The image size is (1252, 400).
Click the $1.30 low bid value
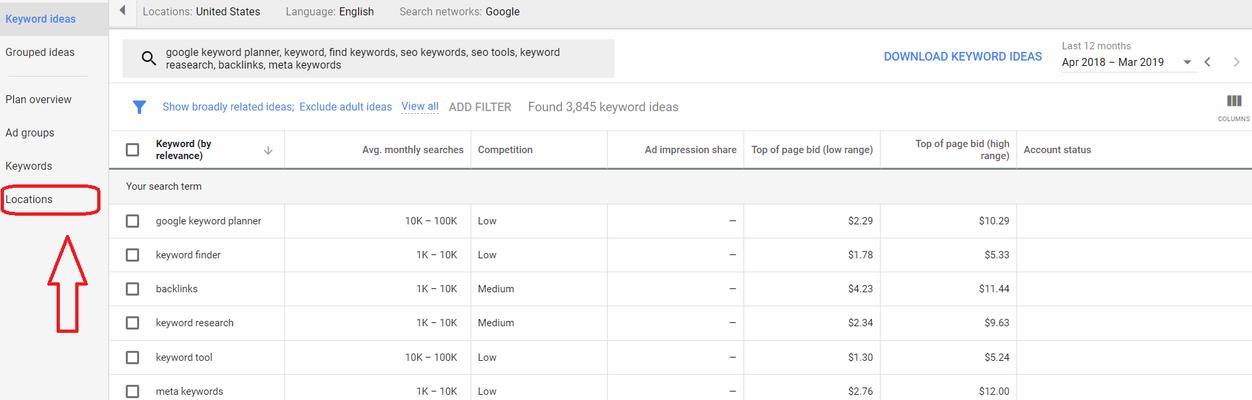coord(860,357)
